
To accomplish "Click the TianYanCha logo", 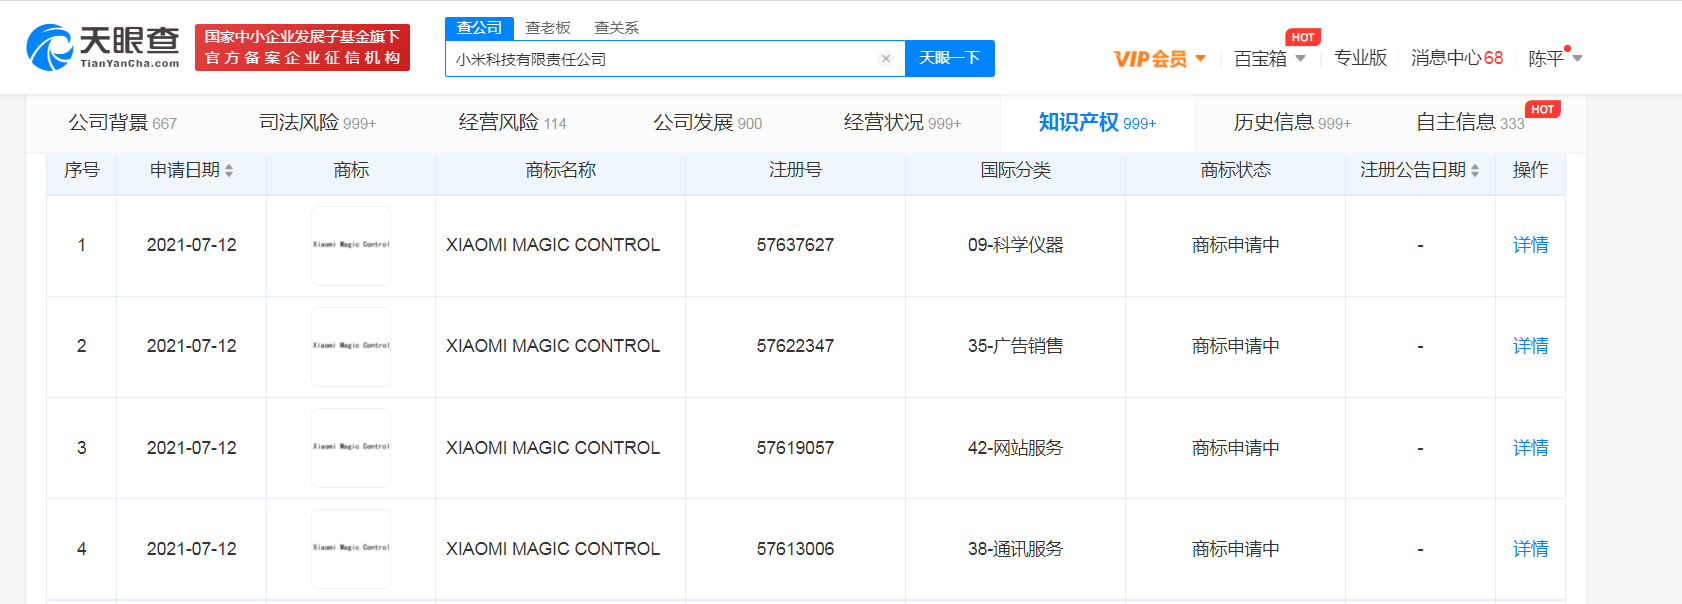I will [103, 47].
